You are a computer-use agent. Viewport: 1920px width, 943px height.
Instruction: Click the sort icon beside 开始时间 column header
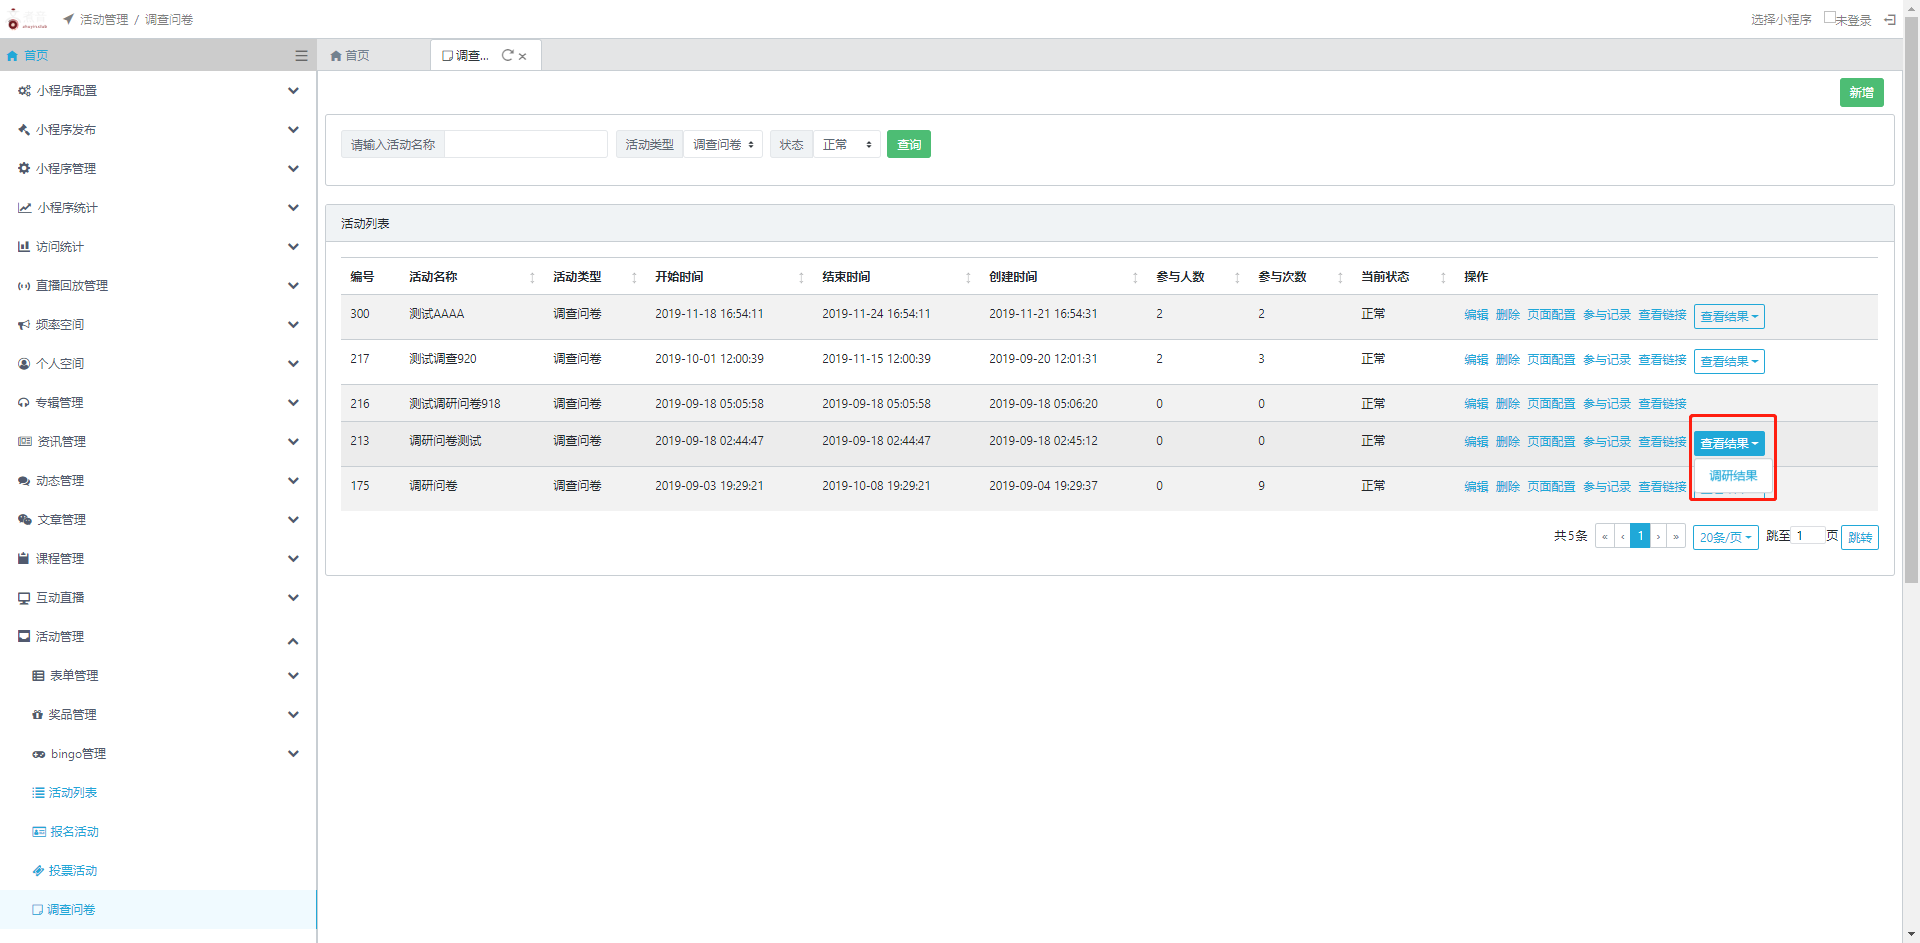[801, 278]
